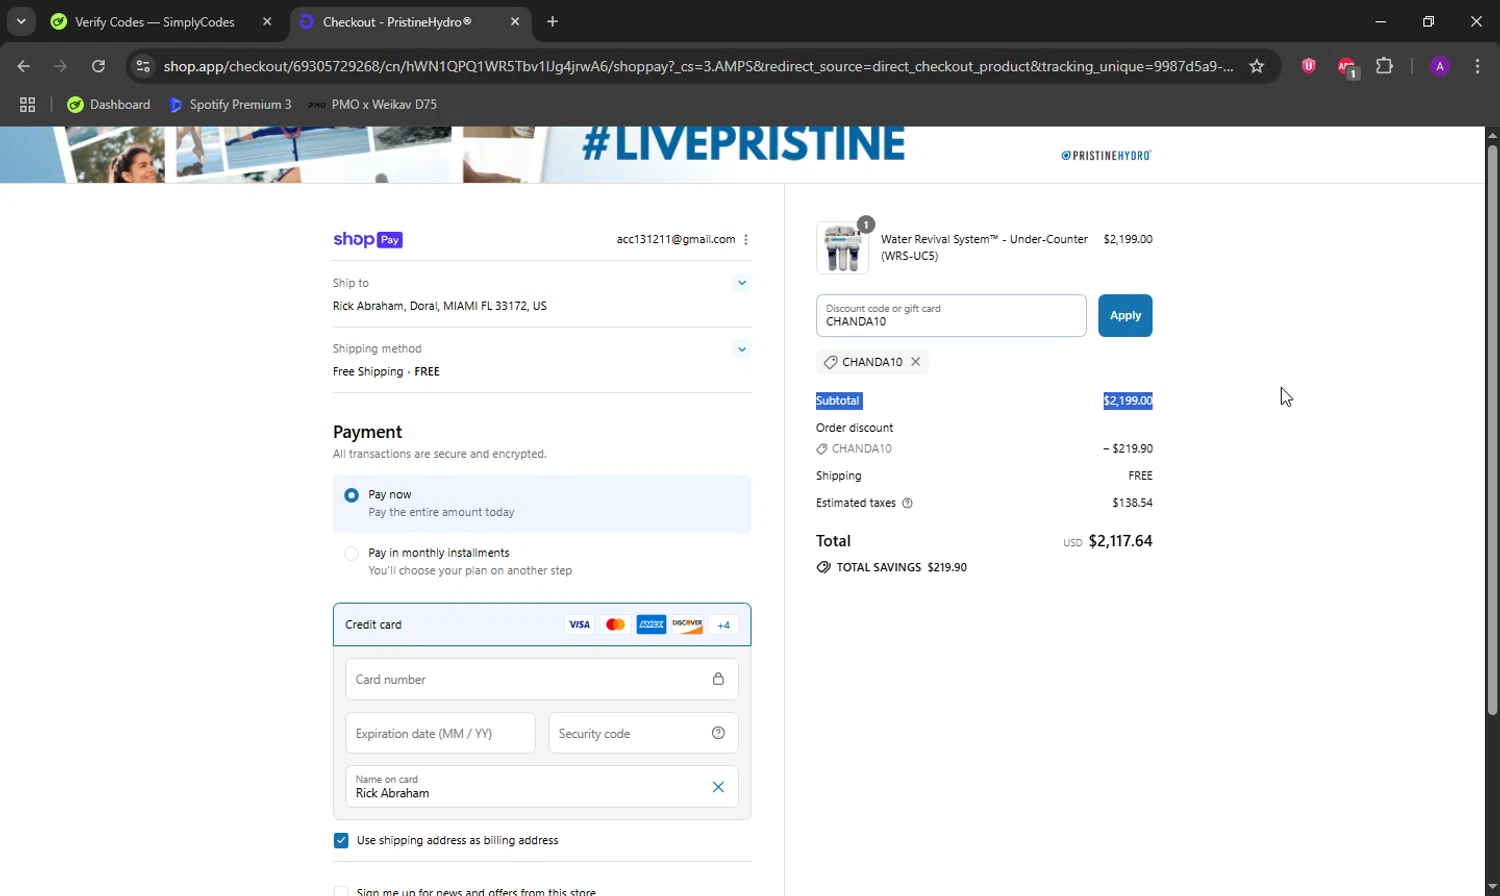The image size is (1500, 896).
Task: Show the security code help tooltip
Action: (x=718, y=733)
